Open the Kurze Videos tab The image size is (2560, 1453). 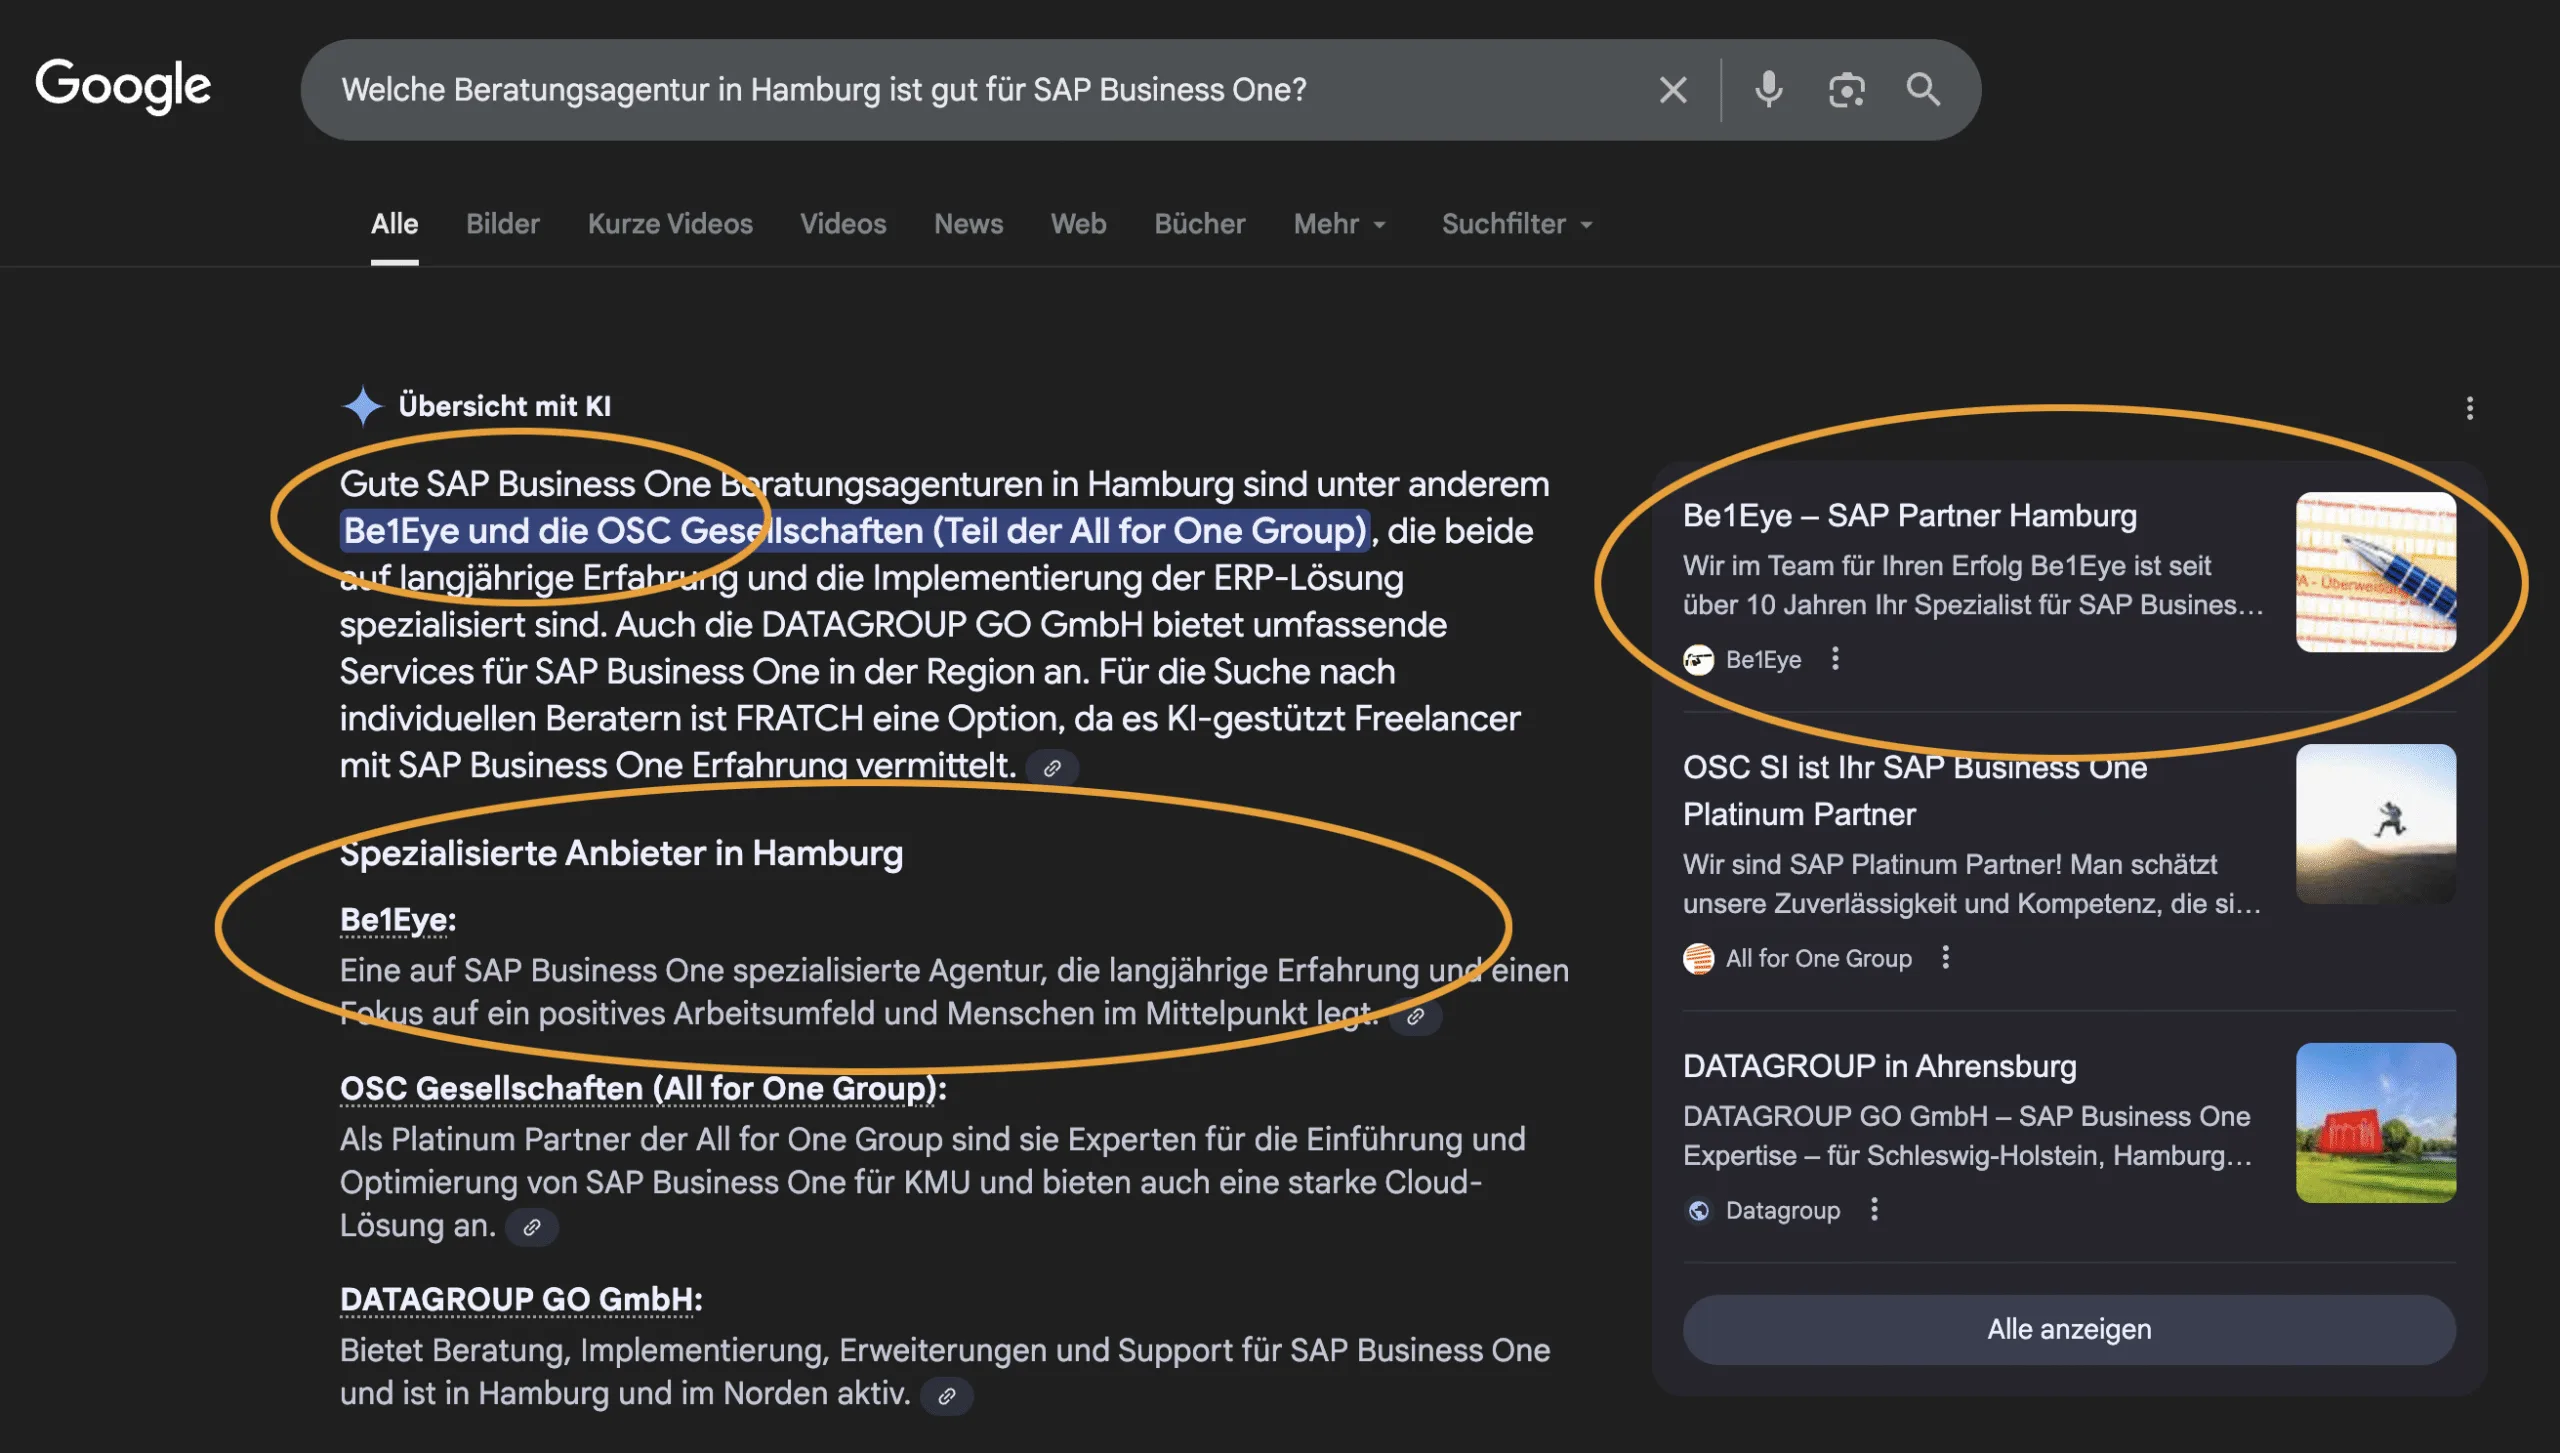[670, 224]
